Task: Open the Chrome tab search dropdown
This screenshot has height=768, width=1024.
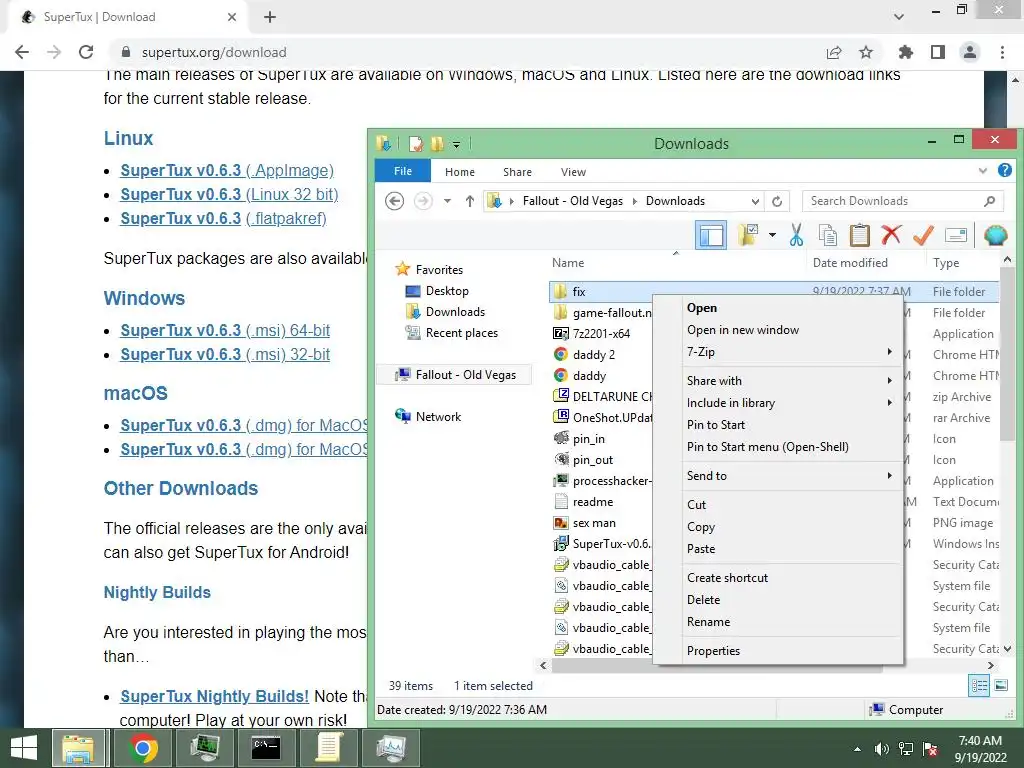Action: click(899, 17)
